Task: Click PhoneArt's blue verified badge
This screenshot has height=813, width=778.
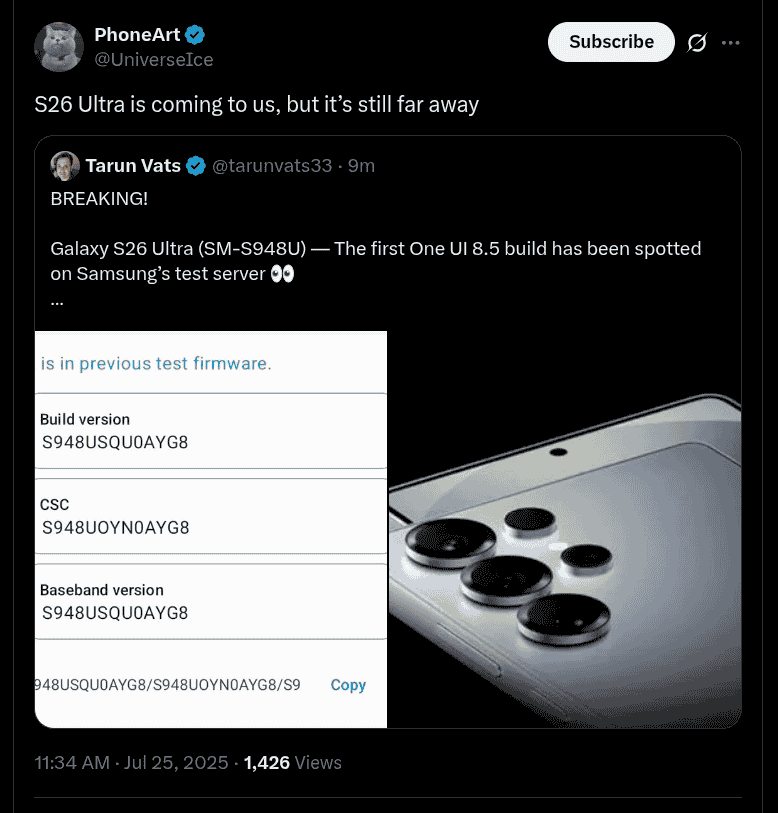Action: point(196,35)
